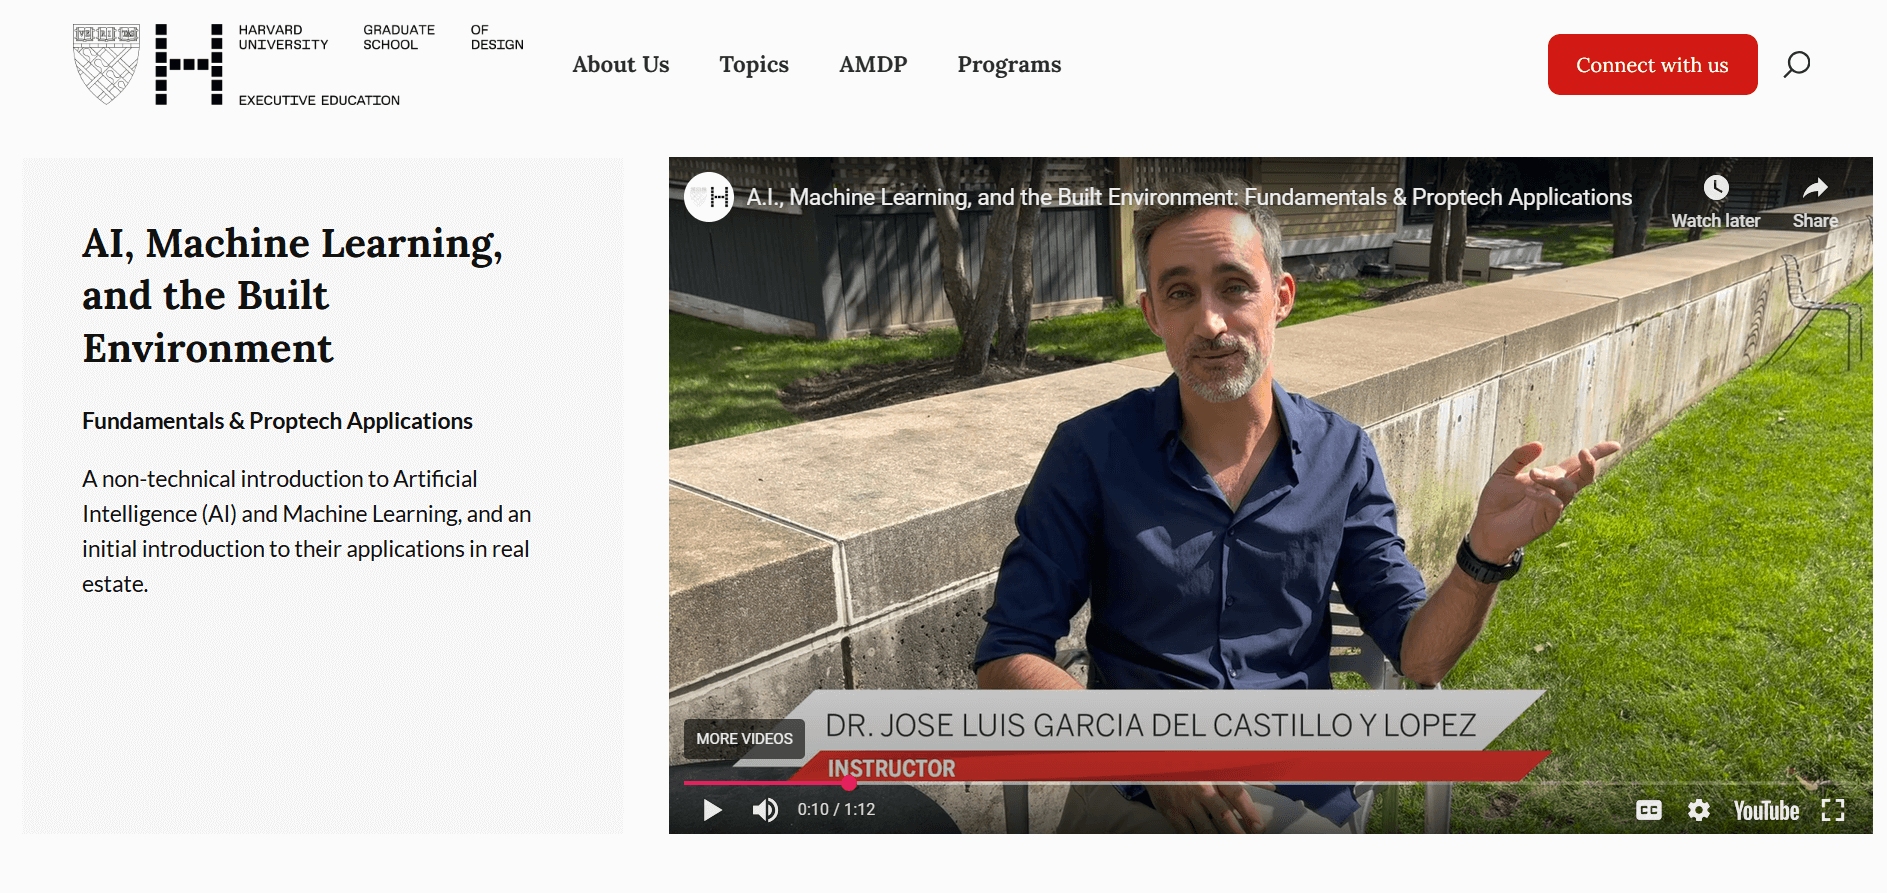Open the About Us menu
Viewport: 1887px width, 893px height.
click(x=621, y=65)
